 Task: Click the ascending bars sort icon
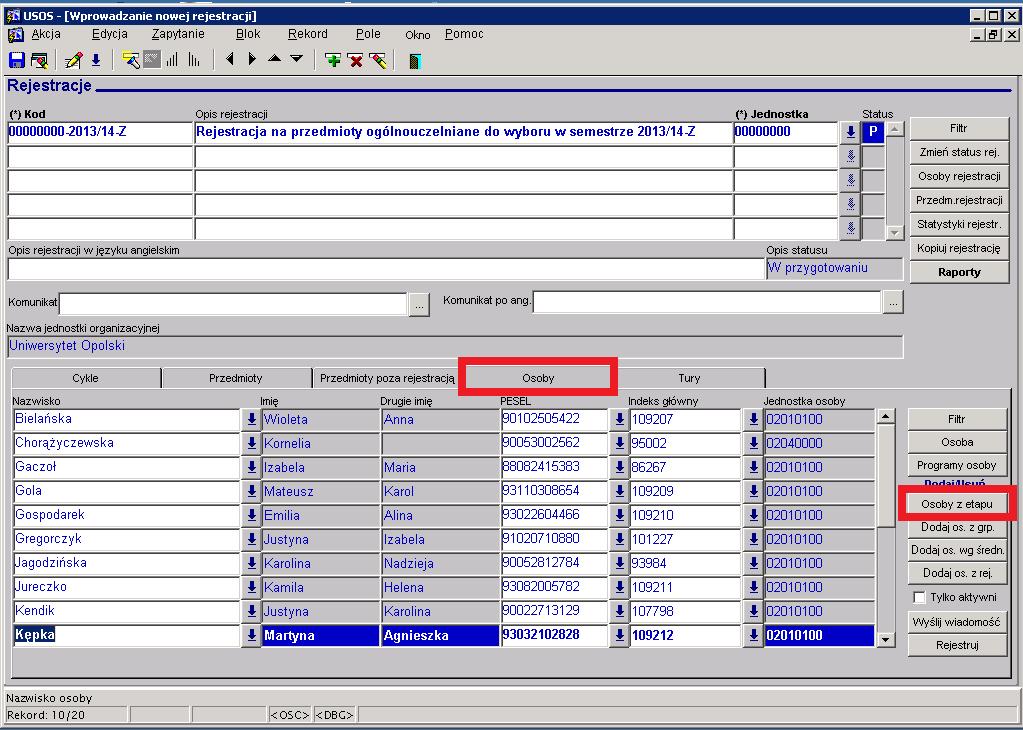tap(172, 61)
